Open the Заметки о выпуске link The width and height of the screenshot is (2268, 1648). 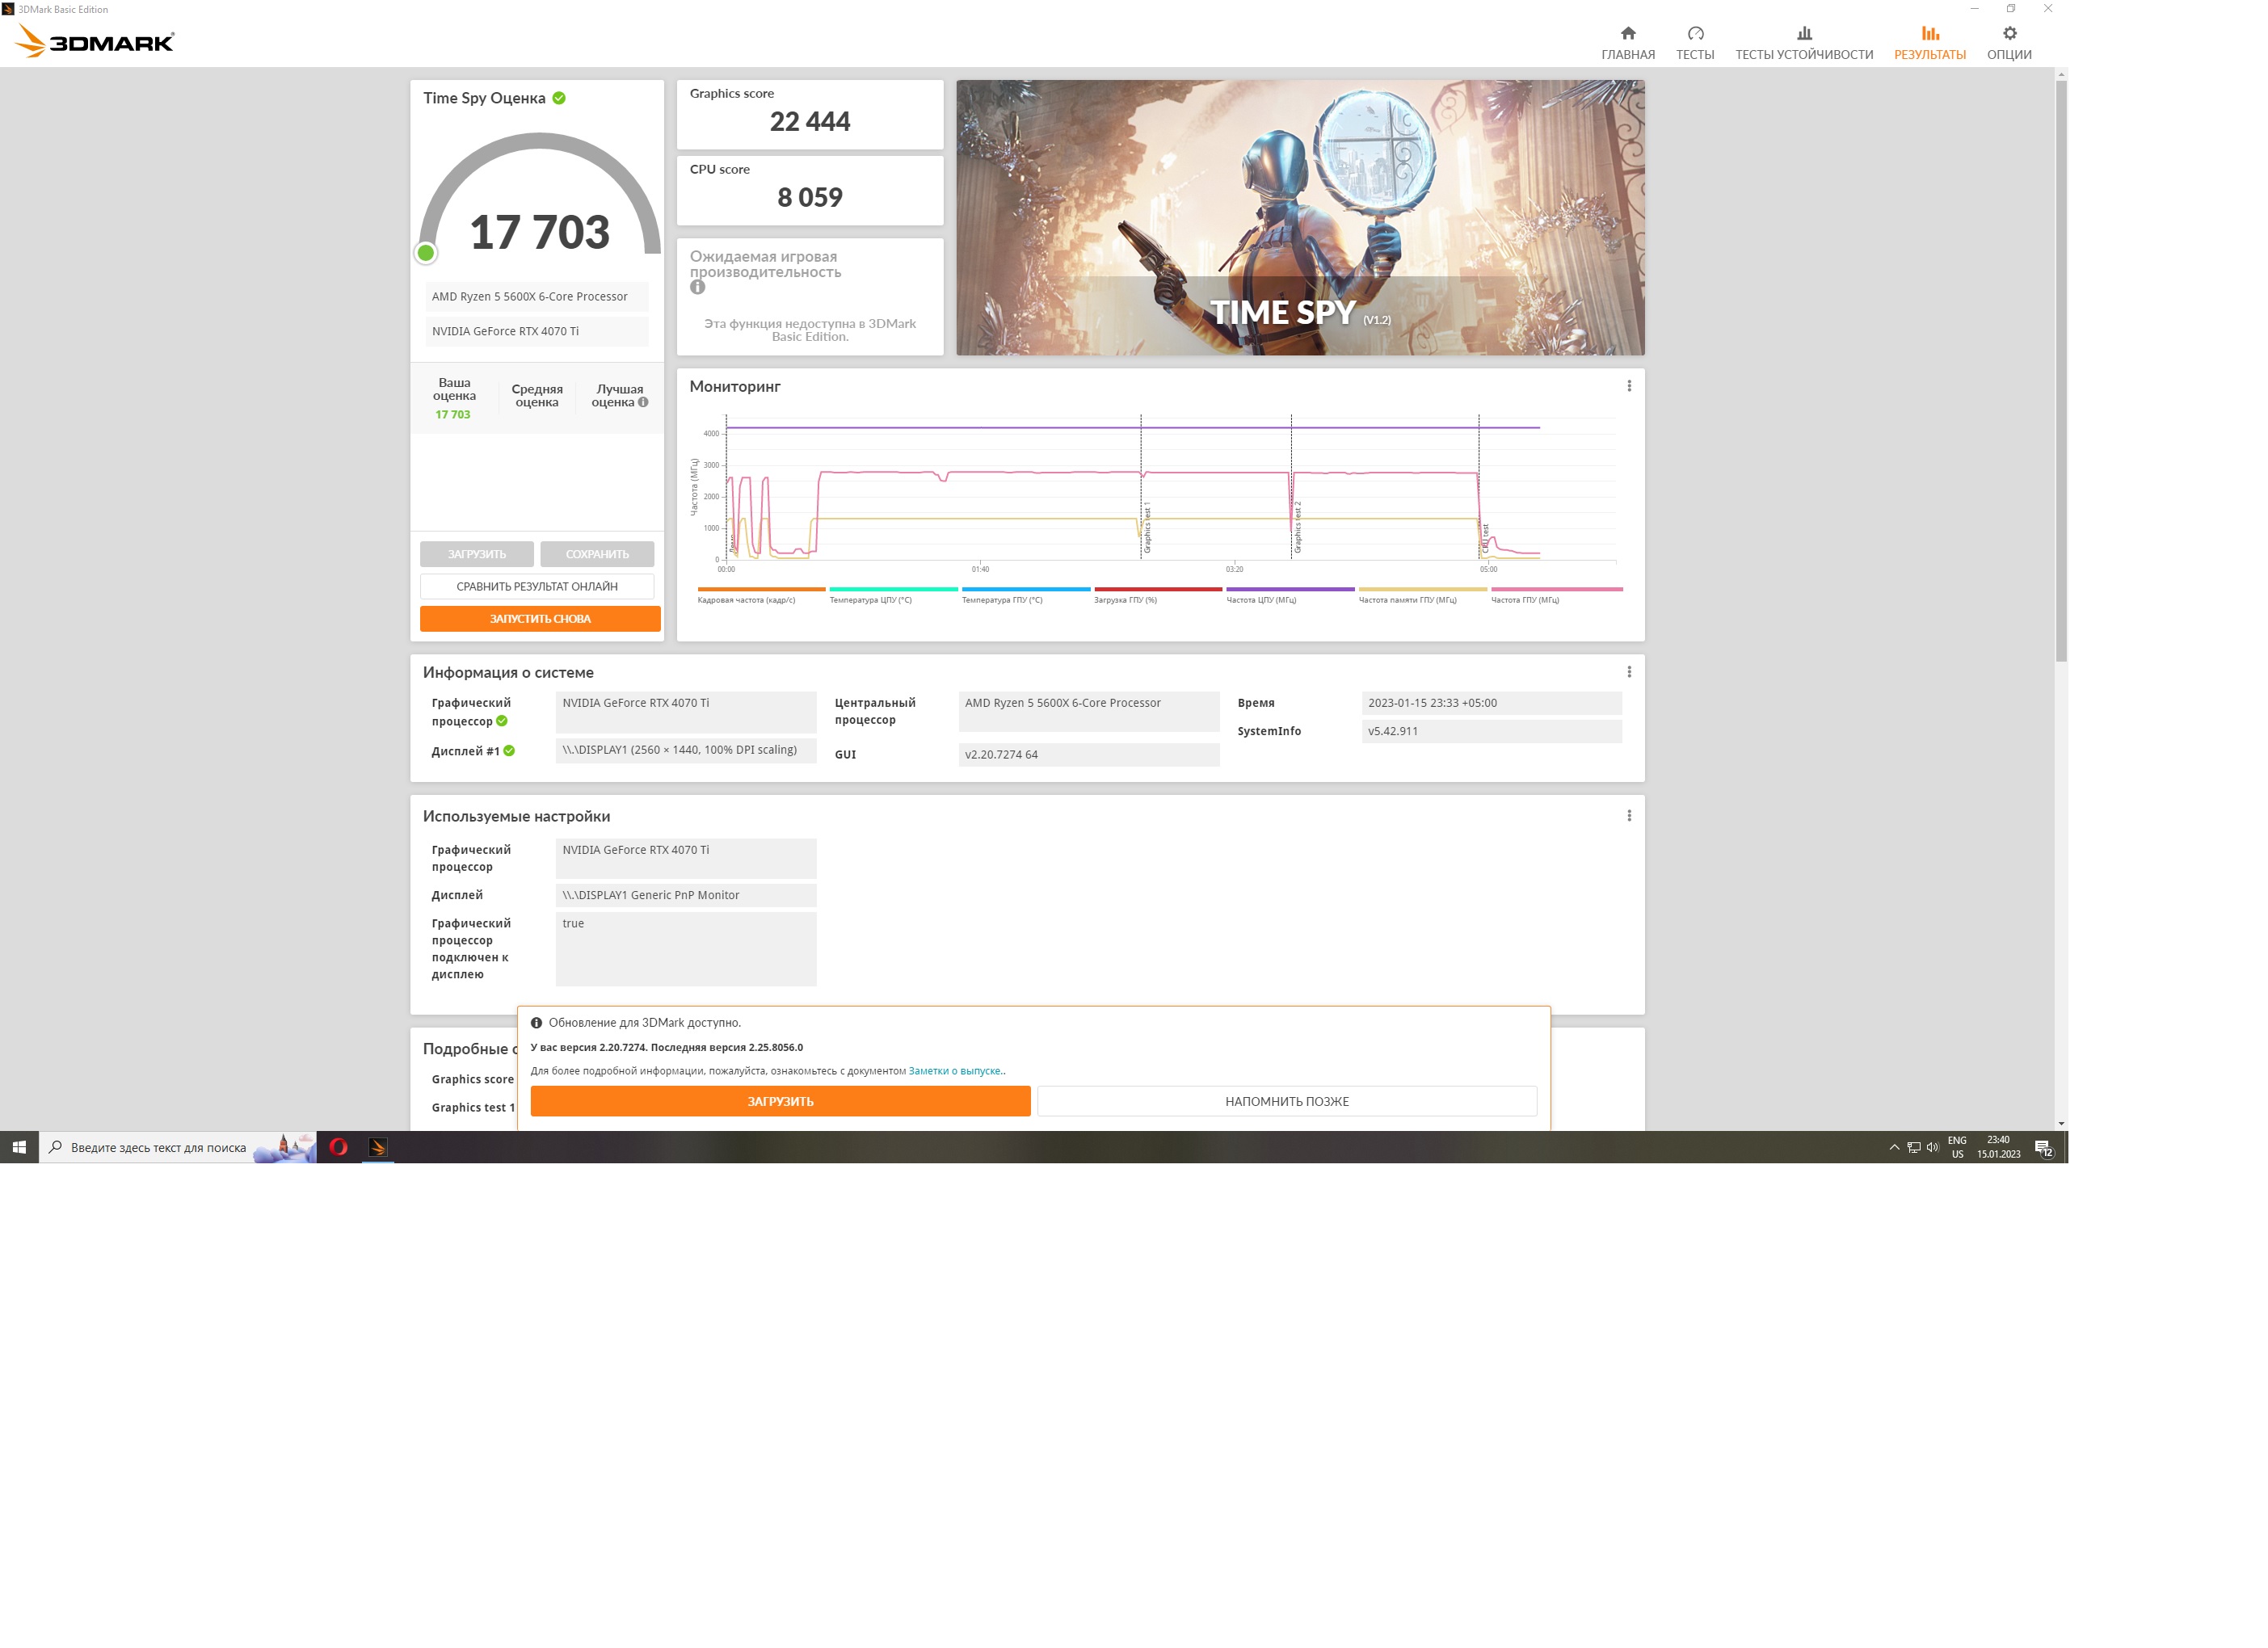pos(955,1071)
